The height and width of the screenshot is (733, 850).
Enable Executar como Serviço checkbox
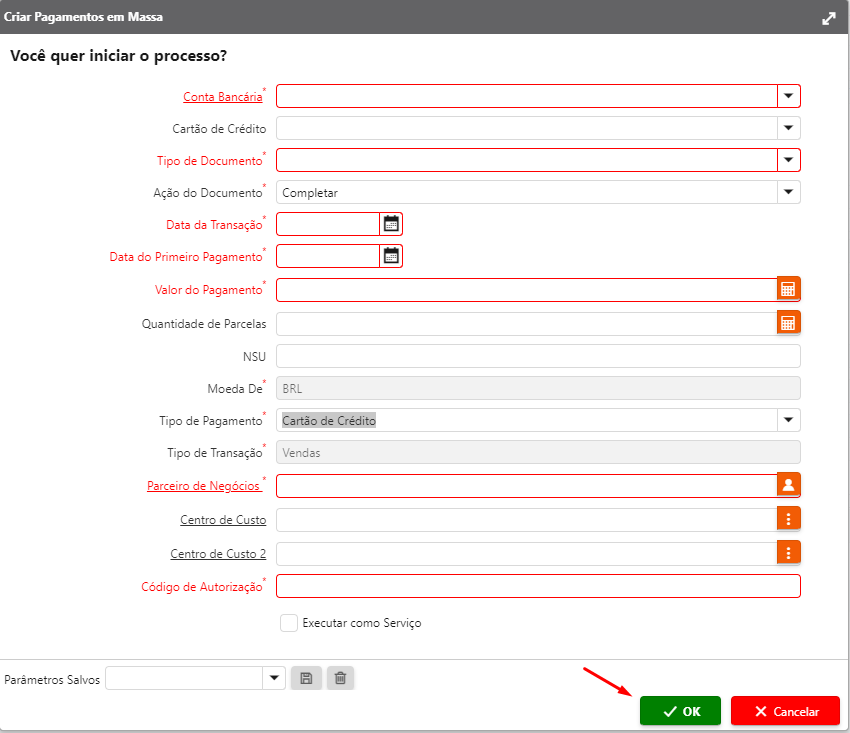pyautogui.click(x=289, y=623)
